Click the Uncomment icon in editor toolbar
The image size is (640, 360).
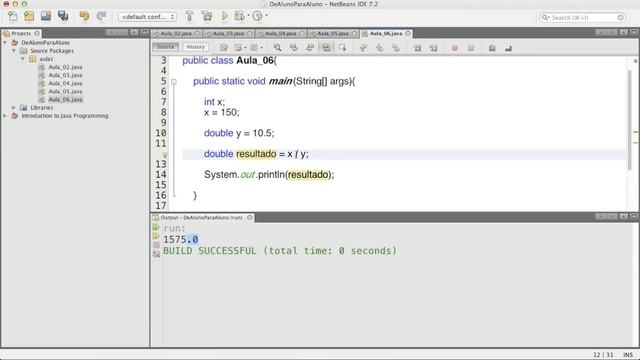coord(508,48)
